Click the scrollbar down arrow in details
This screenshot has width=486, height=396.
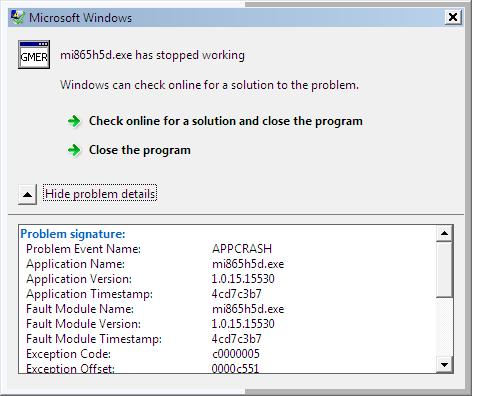tap(444, 364)
